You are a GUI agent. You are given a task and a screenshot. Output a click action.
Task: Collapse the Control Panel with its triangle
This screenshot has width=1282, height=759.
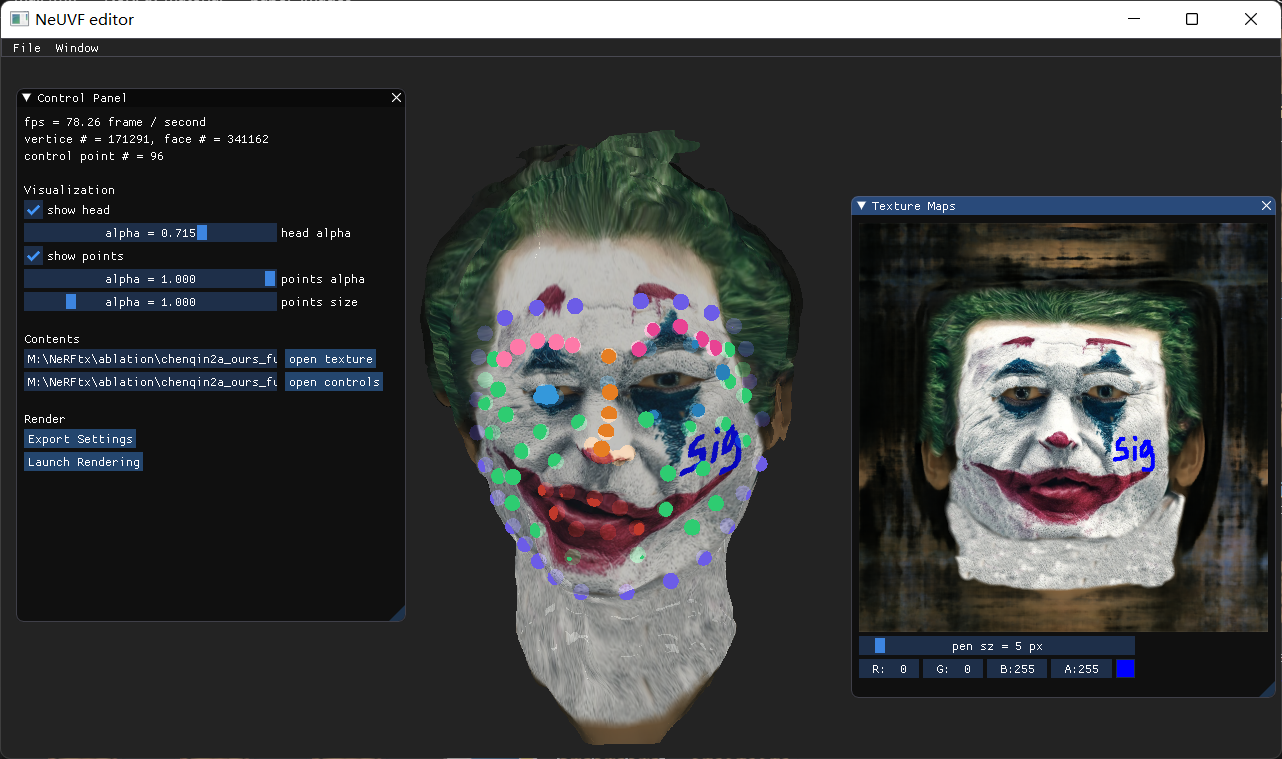point(27,98)
